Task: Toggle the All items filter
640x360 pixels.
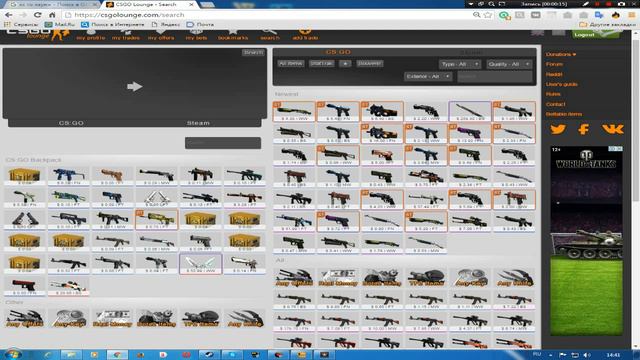Action: 291,64
